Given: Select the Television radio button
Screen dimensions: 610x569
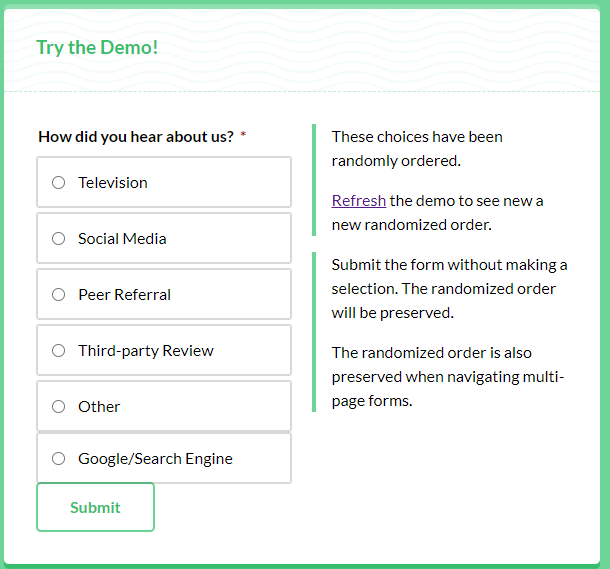Looking at the screenshot, I should tap(59, 183).
